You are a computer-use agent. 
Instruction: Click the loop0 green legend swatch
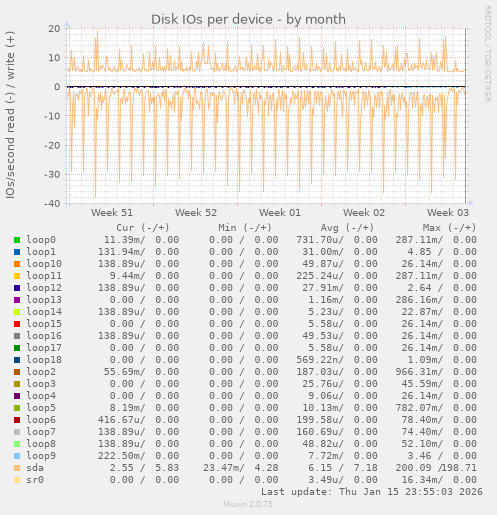tap(17, 240)
